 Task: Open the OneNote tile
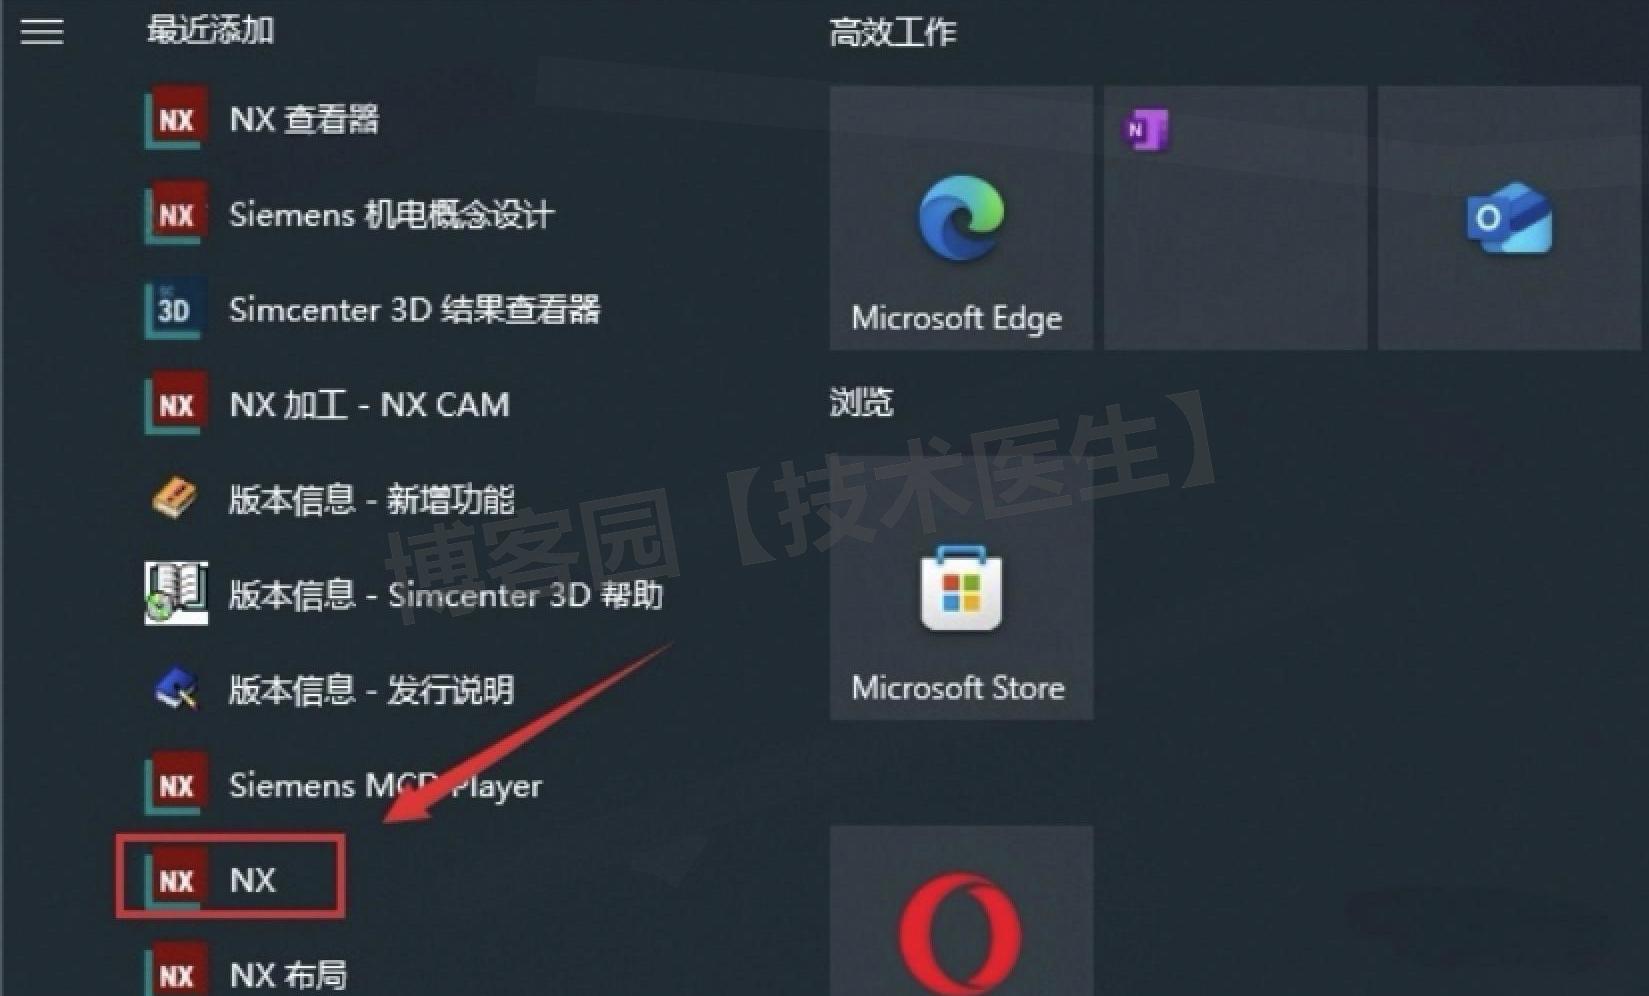coord(1235,218)
